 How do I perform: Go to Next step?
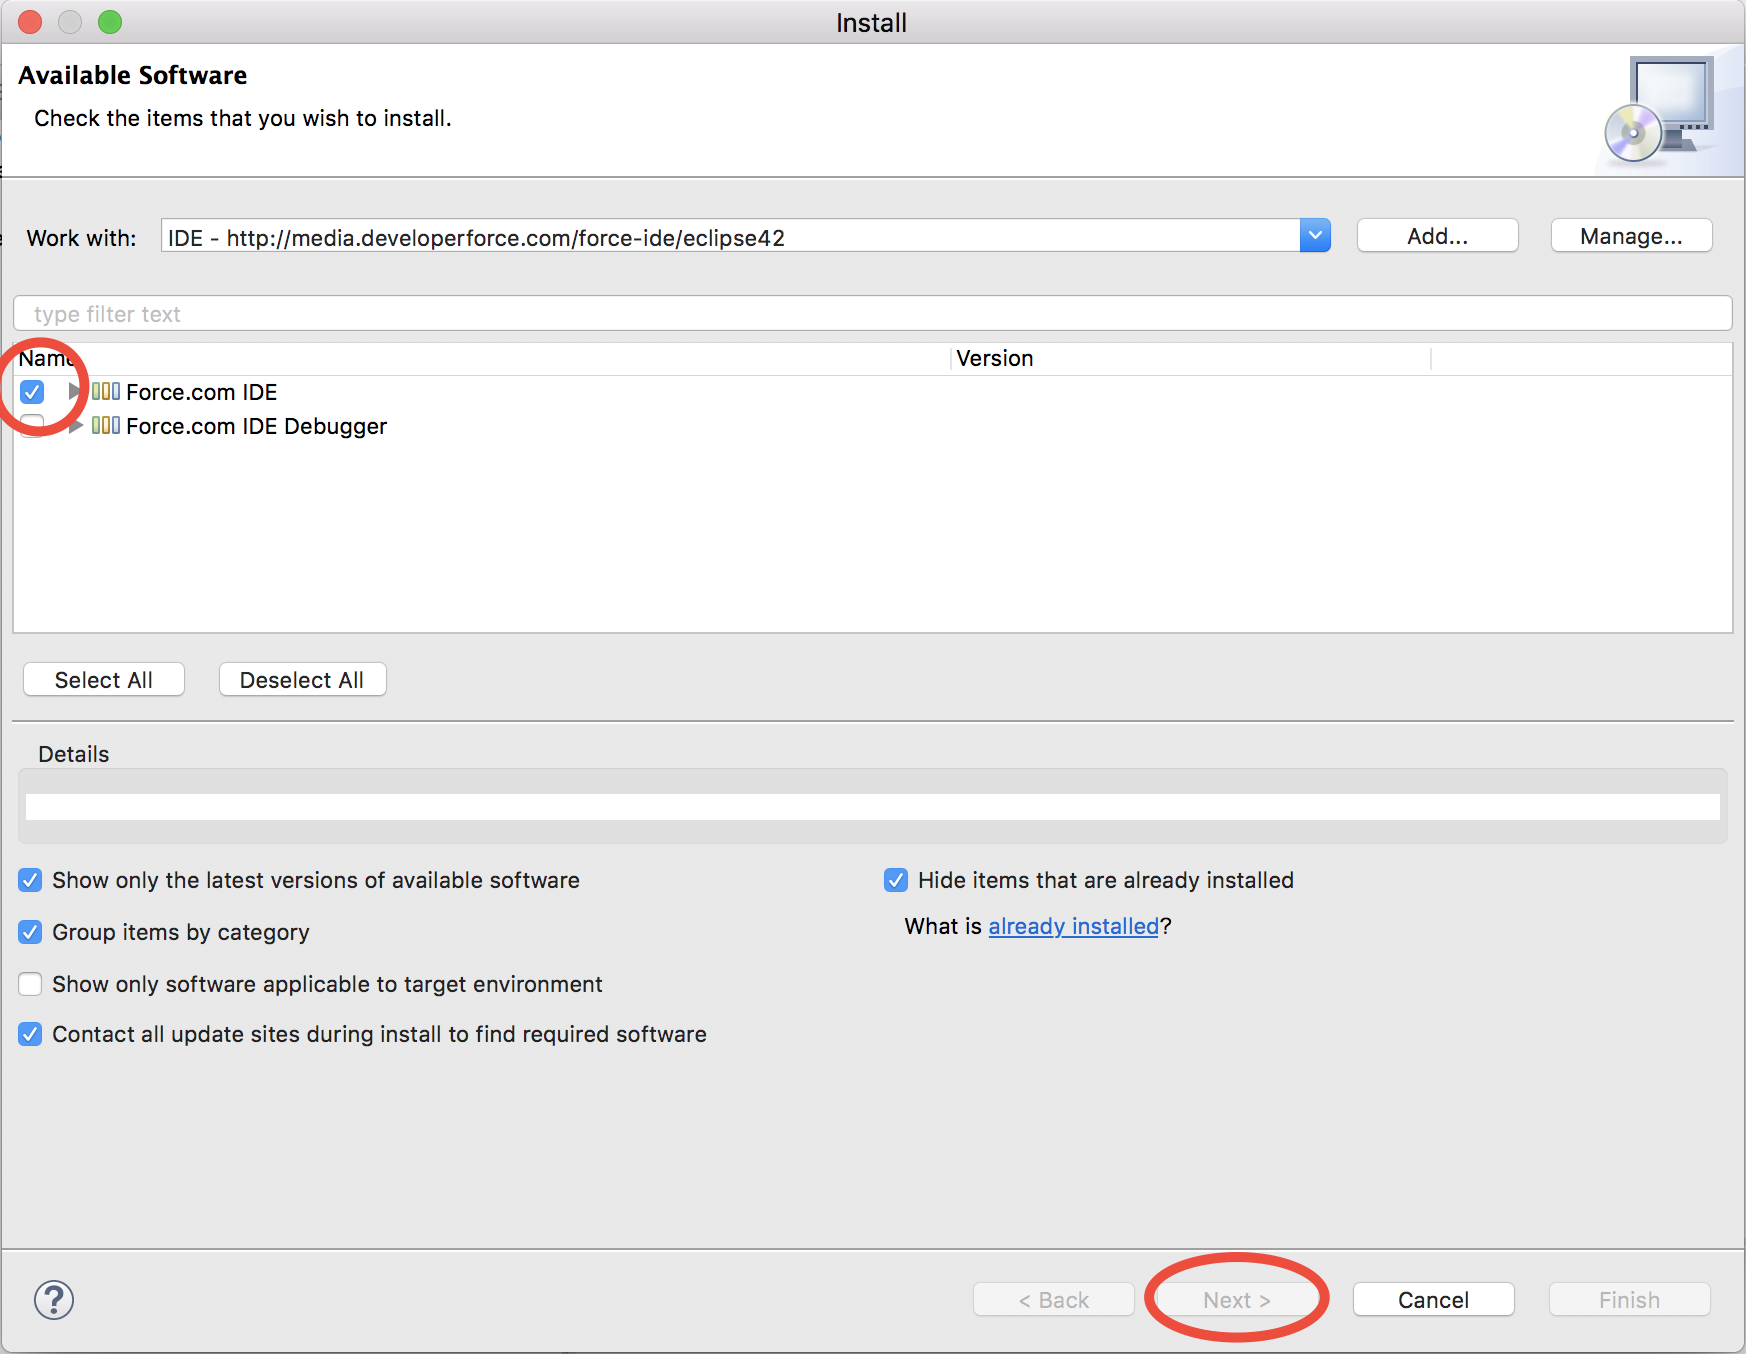[1236, 1300]
